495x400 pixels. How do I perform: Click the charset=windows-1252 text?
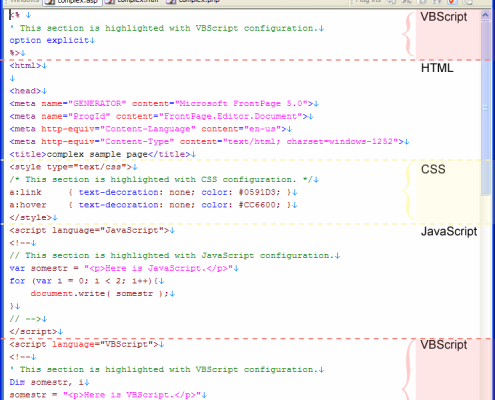coord(340,142)
